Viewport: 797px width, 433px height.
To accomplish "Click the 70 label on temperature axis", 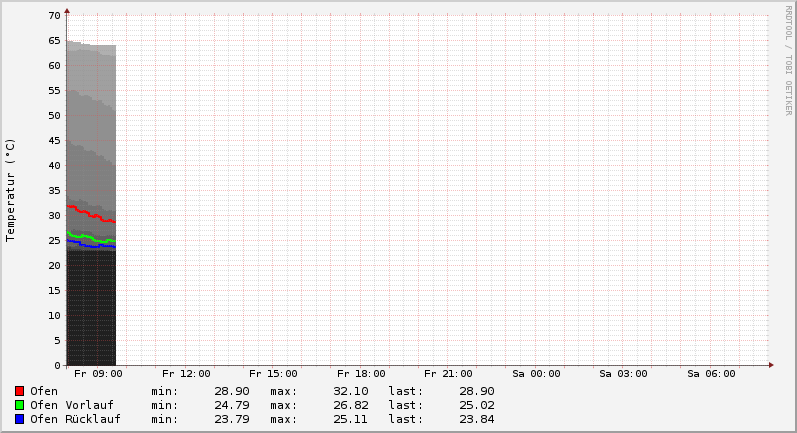I will pos(55,16).
